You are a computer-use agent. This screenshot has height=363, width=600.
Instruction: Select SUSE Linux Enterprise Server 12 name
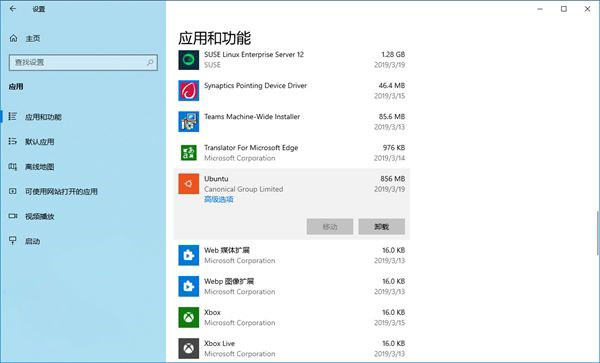click(254, 54)
